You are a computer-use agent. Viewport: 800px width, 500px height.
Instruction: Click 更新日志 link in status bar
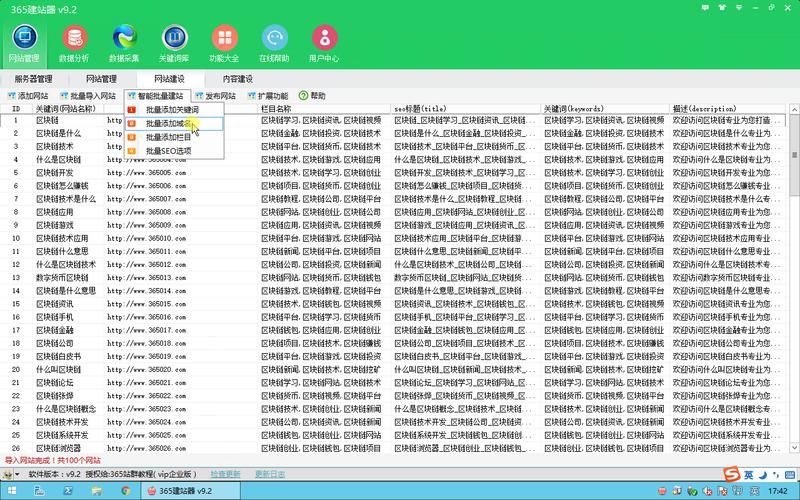[270, 474]
